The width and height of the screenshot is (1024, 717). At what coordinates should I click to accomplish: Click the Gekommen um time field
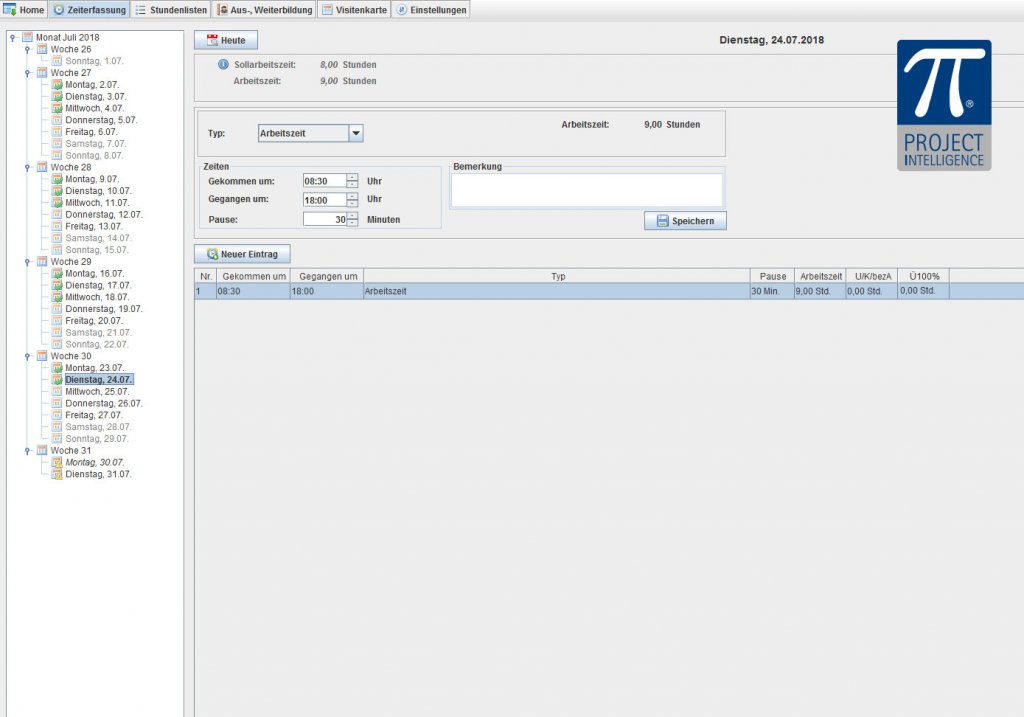325,181
